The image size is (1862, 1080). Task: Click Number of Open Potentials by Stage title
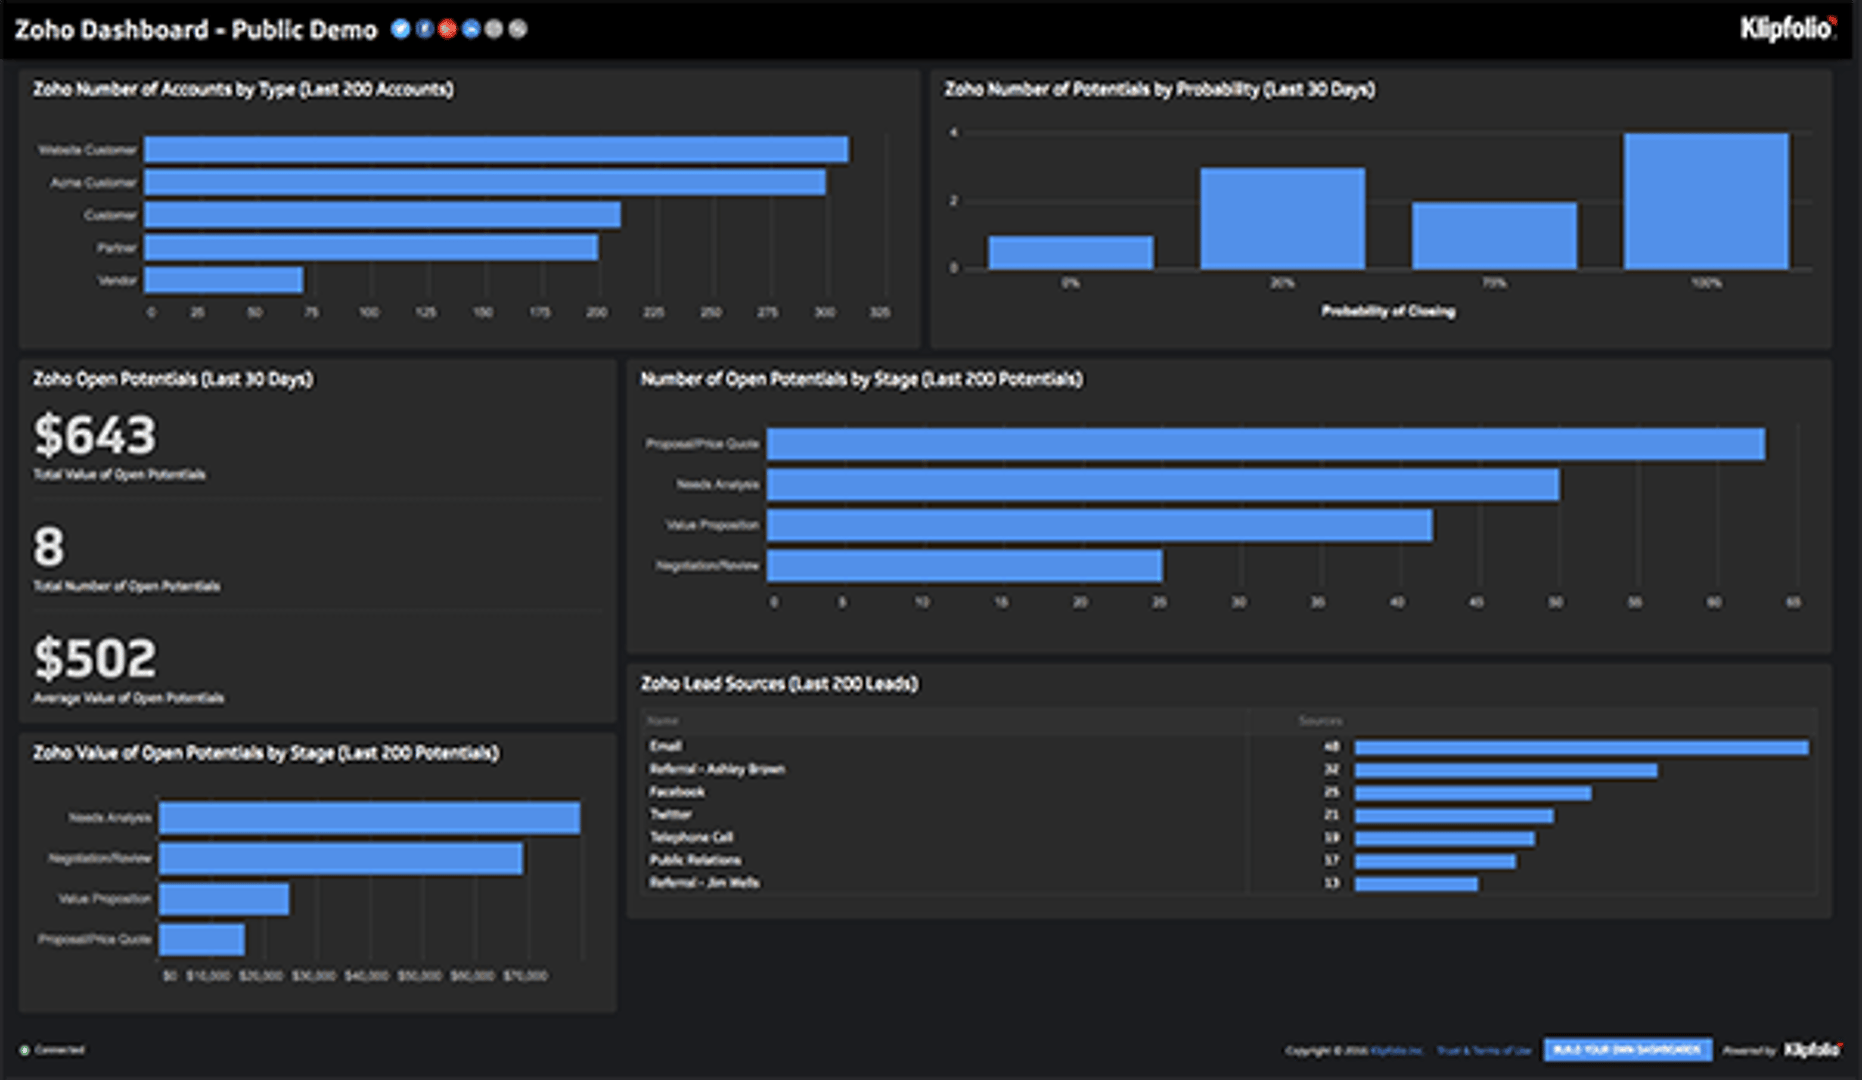click(x=862, y=379)
